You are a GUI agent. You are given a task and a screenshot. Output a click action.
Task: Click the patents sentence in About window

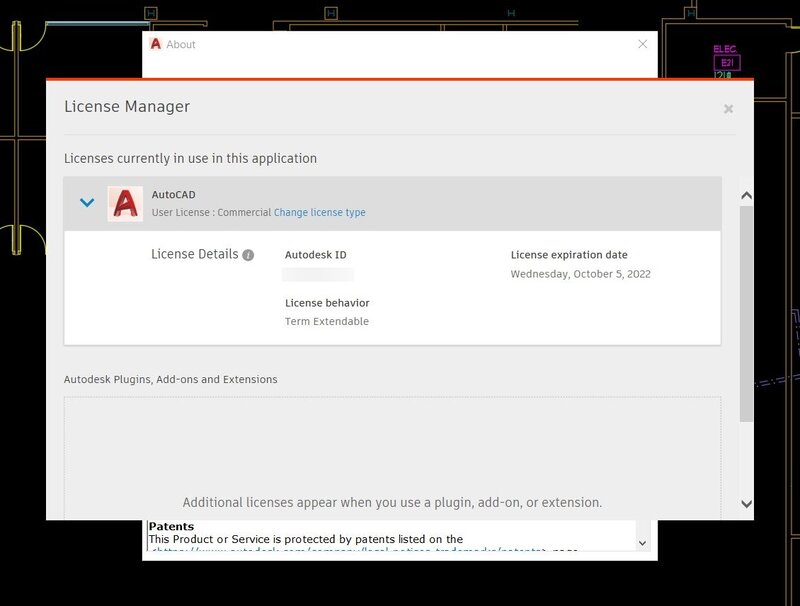coord(306,539)
